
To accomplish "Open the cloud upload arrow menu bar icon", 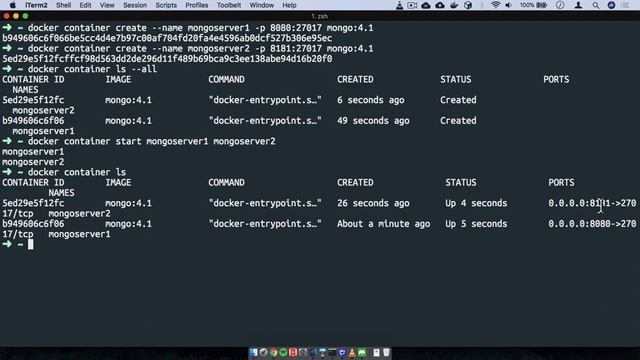I will tap(440, 5).
